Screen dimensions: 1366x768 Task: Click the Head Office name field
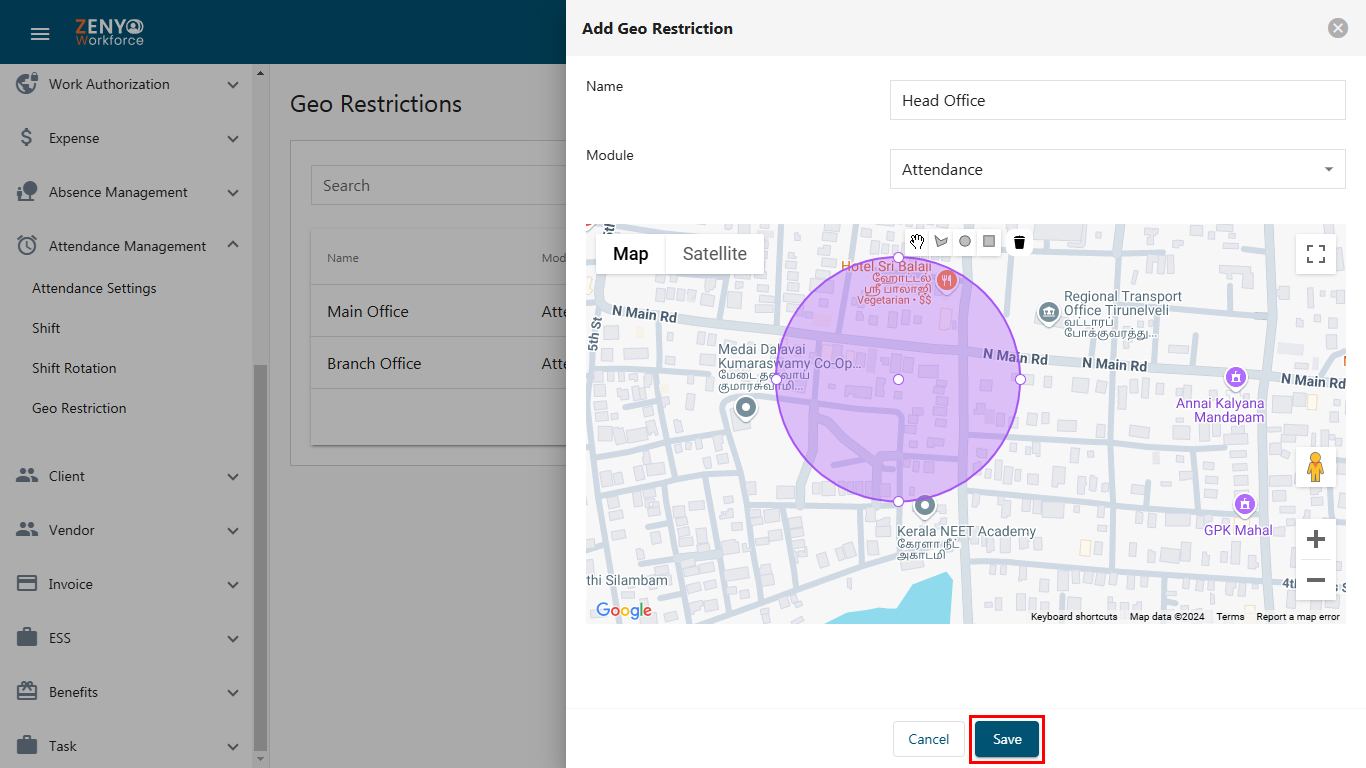[1118, 100]
